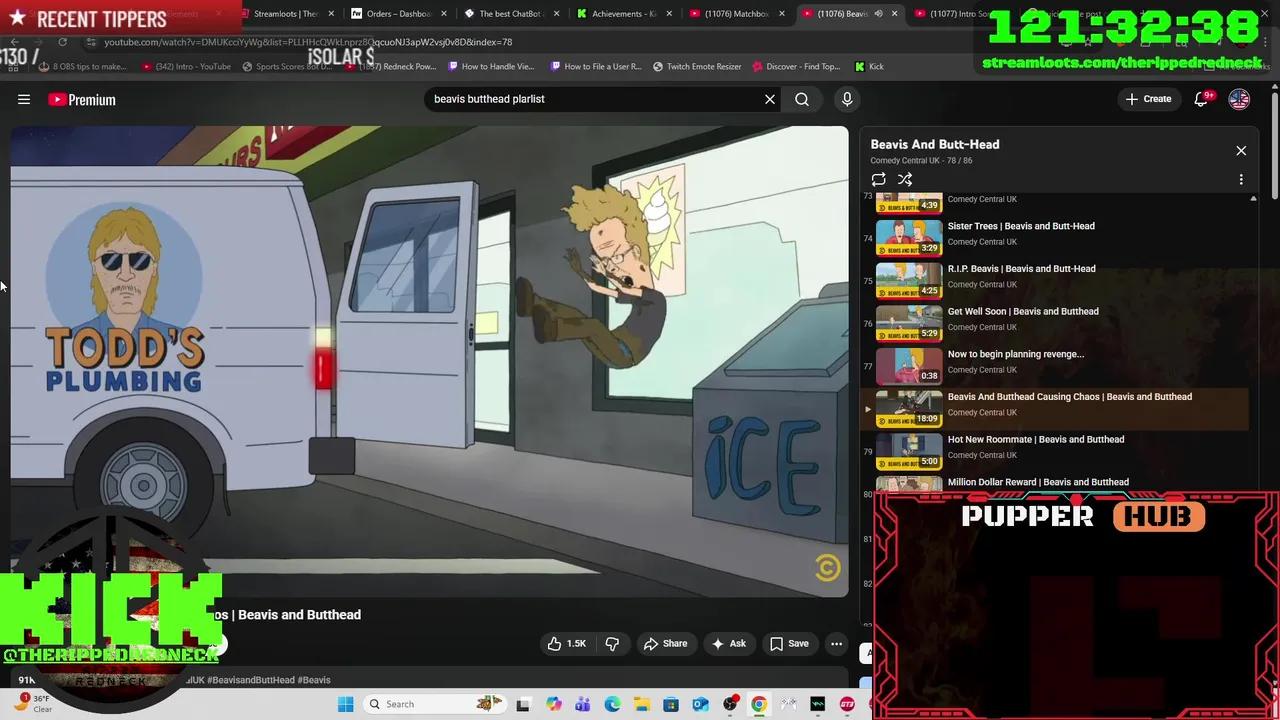Screen dimensions: 1280x720
Task: Open the Kick bookmark
Action: [x=869, y=67]
